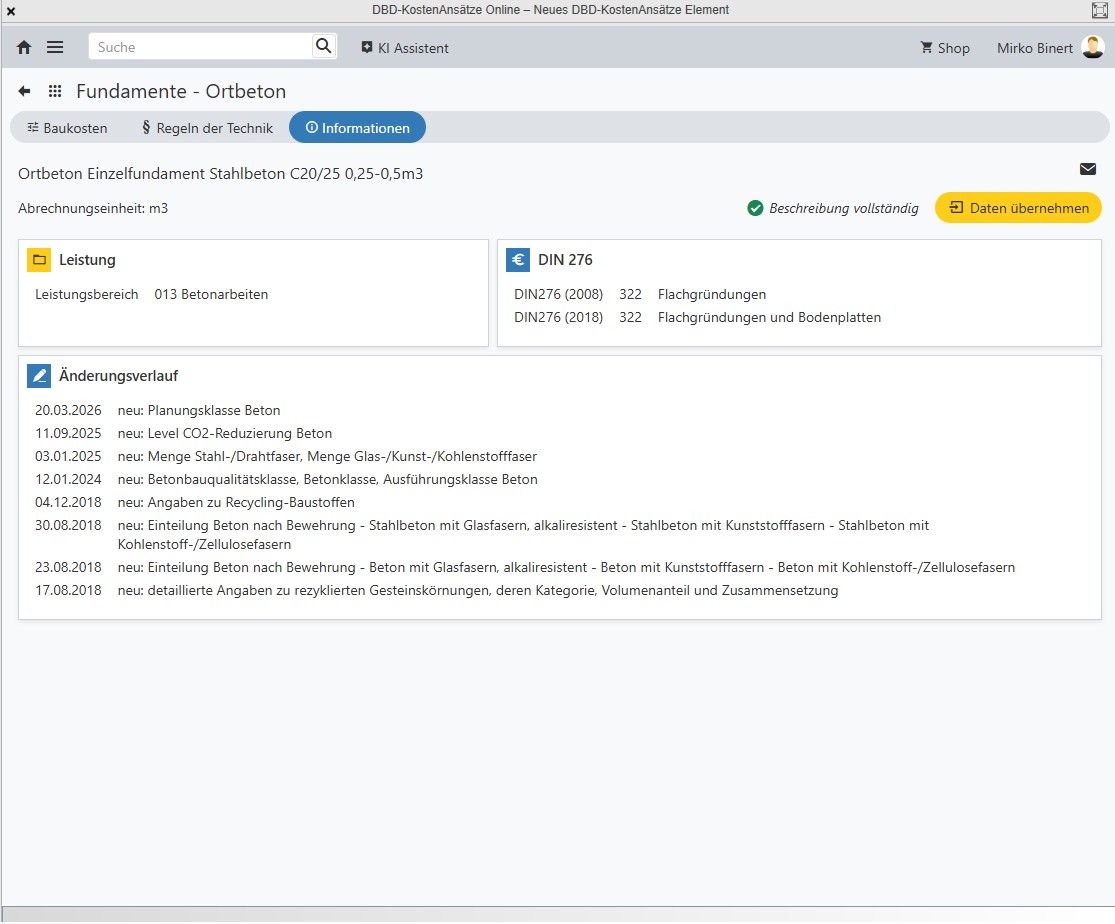Click the green Beschreibung vollständig checkmark
Screen dimensions: 1115x924
tap(755, 208)
